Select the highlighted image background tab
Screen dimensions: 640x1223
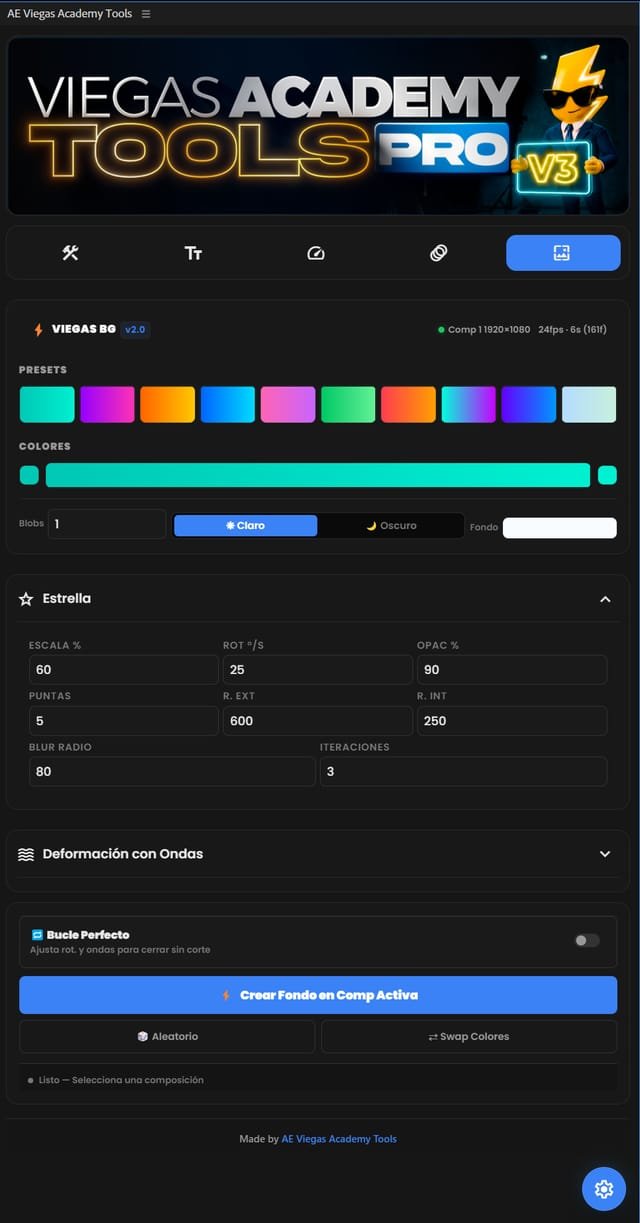click(563, 253)
